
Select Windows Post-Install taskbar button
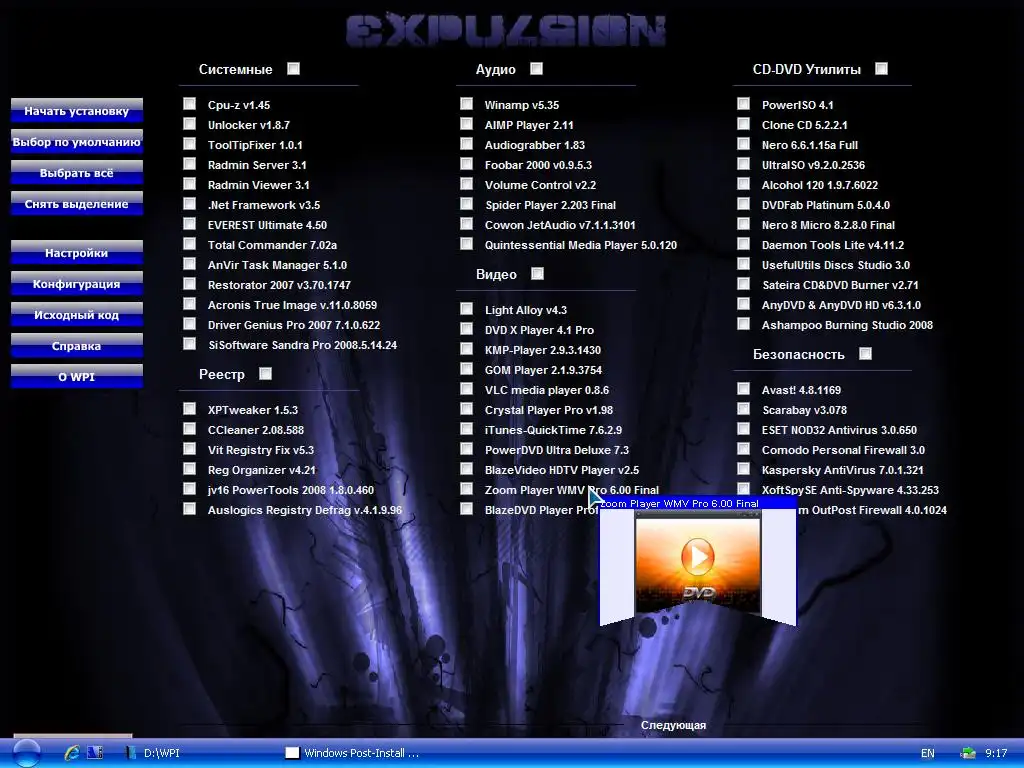pos(352,753)
